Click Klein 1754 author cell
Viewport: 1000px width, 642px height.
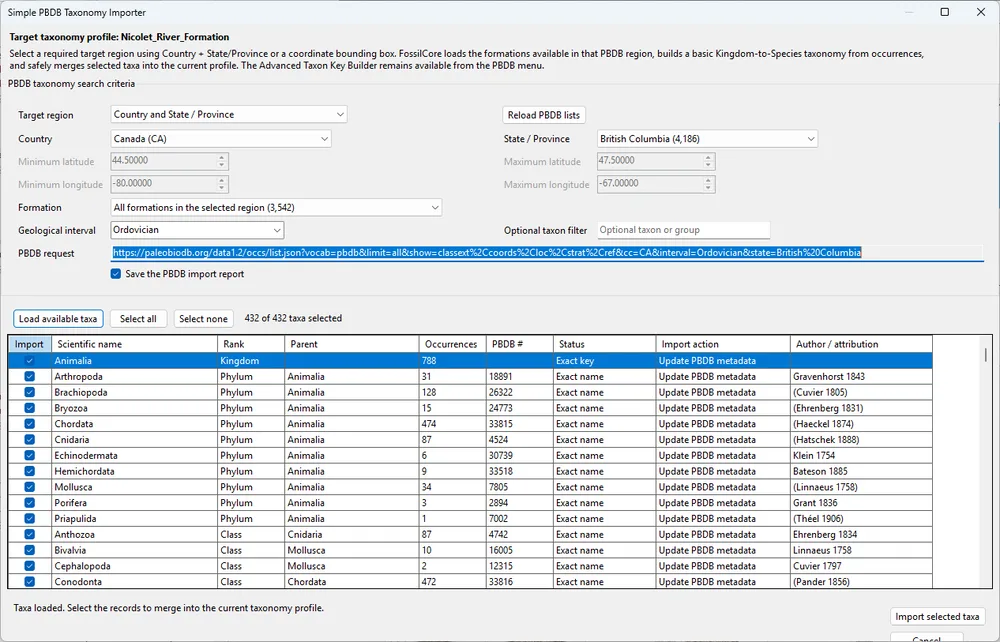[861, 455]
